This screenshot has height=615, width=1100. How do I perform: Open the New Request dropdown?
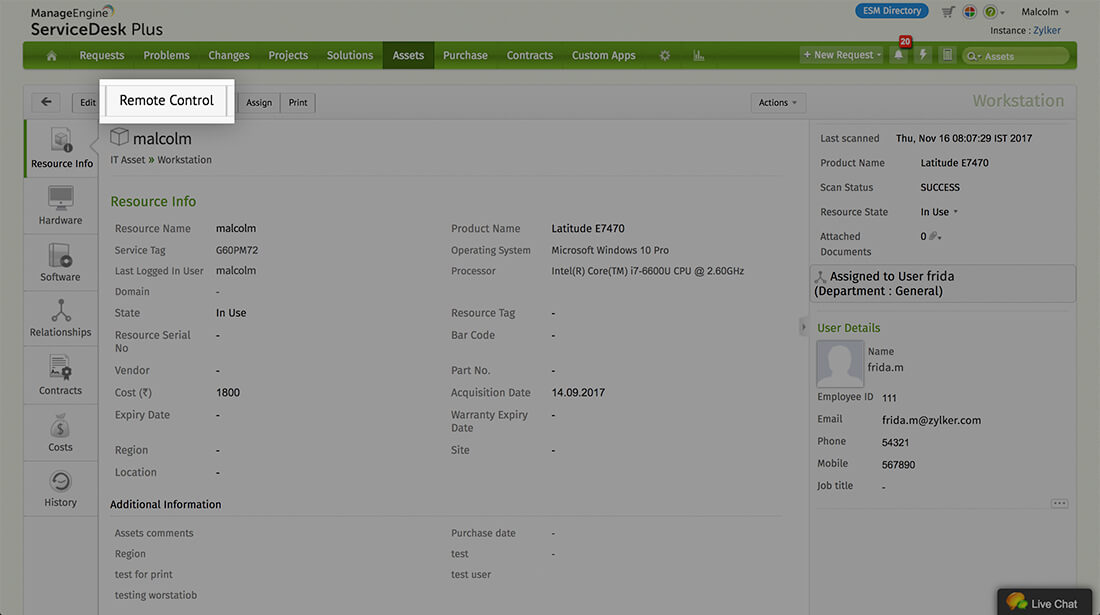(x=842, y=55)
